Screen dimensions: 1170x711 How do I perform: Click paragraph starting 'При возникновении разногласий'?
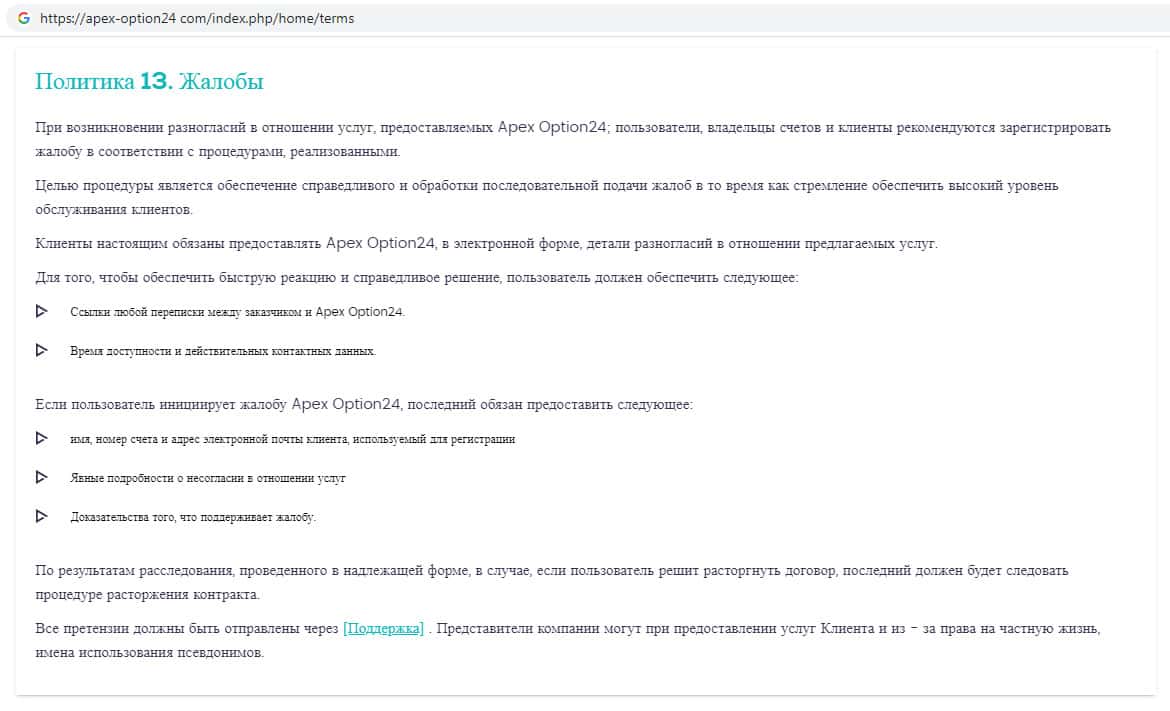click(573, 139)
